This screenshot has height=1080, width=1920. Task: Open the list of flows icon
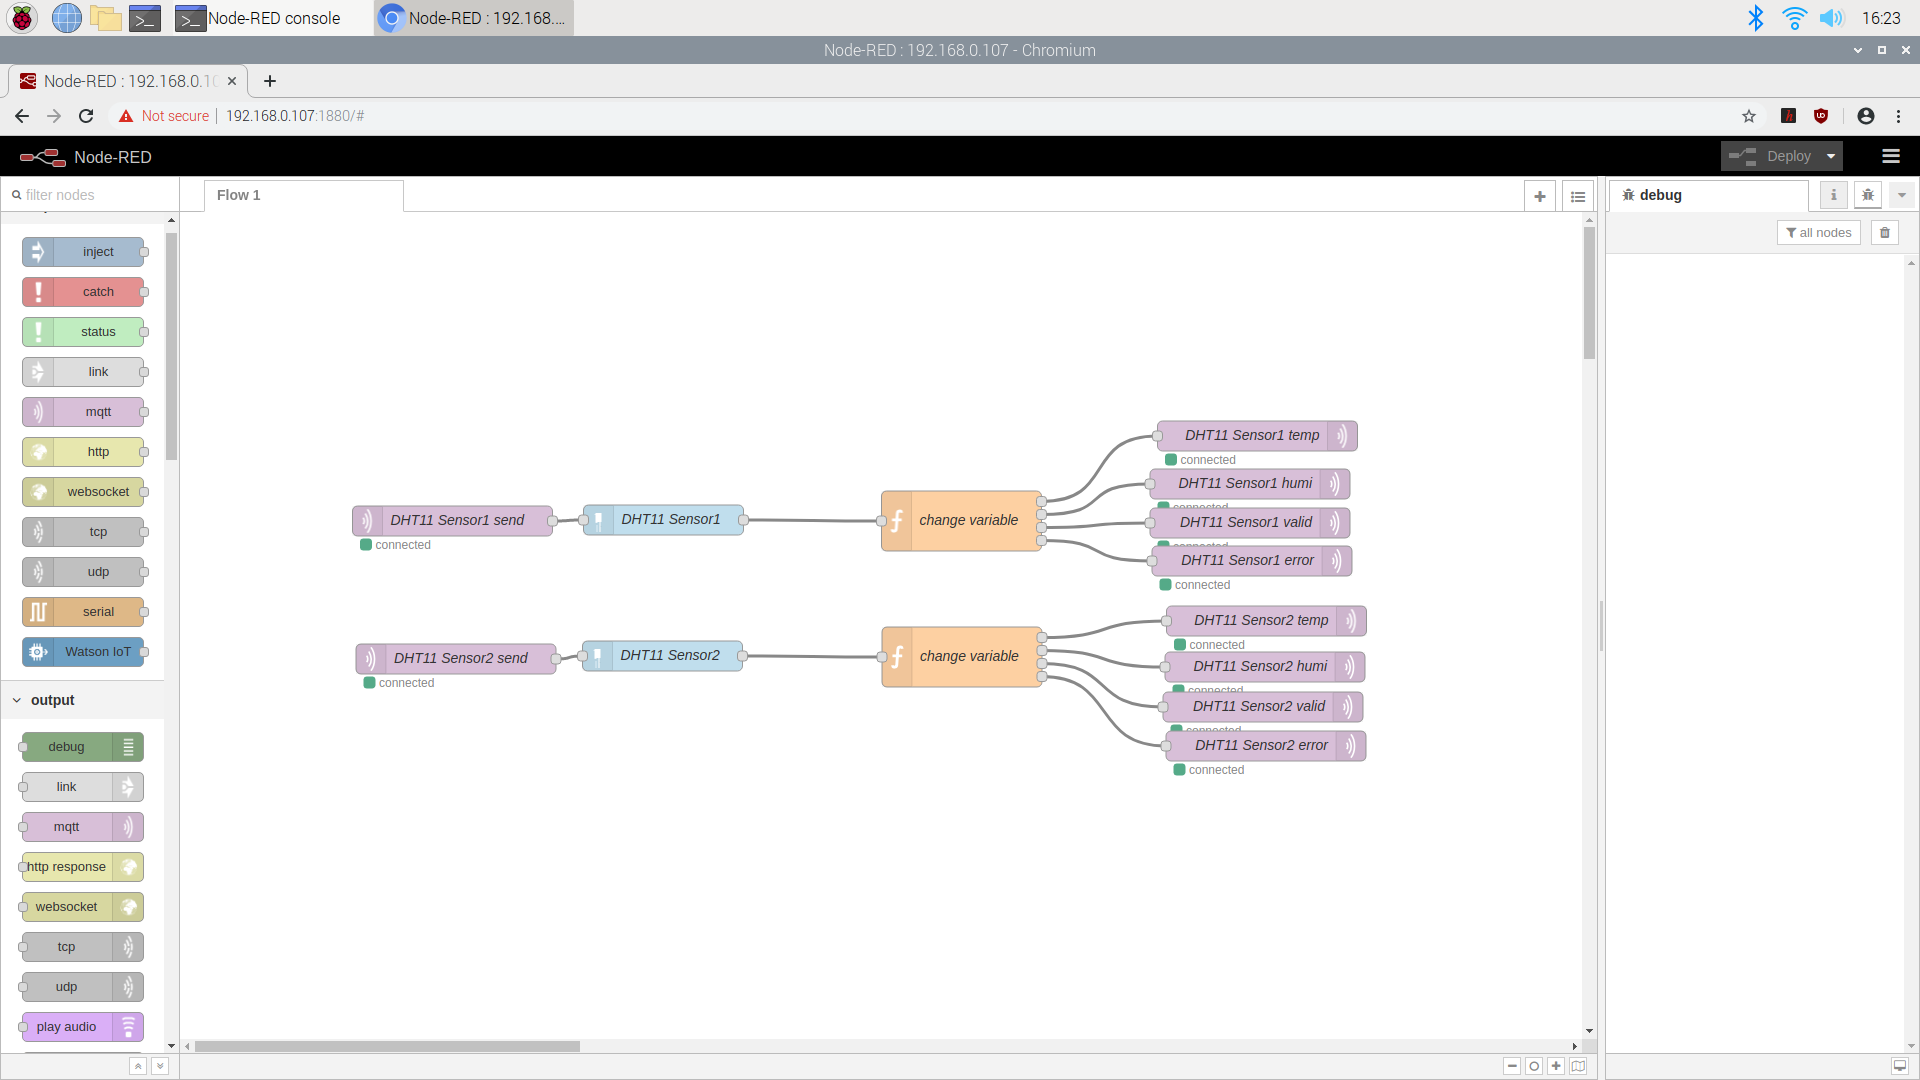(x=1578, y=197)
